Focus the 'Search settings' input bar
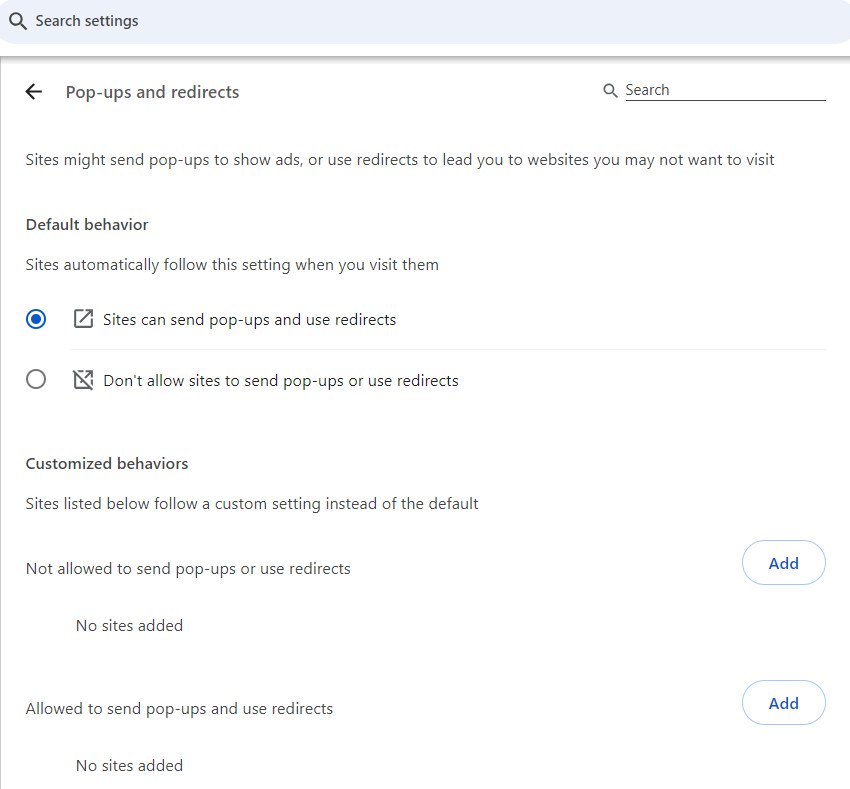 pos(425,21)
